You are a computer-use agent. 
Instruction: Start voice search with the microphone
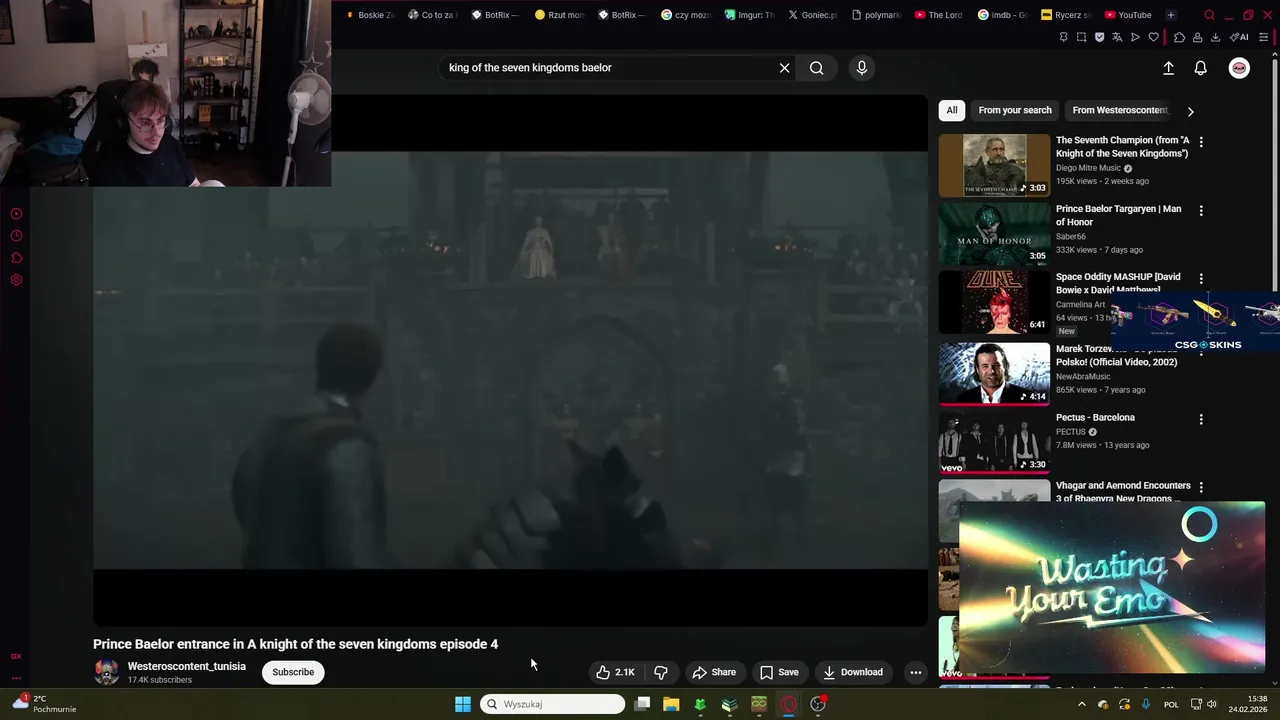pyautogui.click(x=862, y=68)
